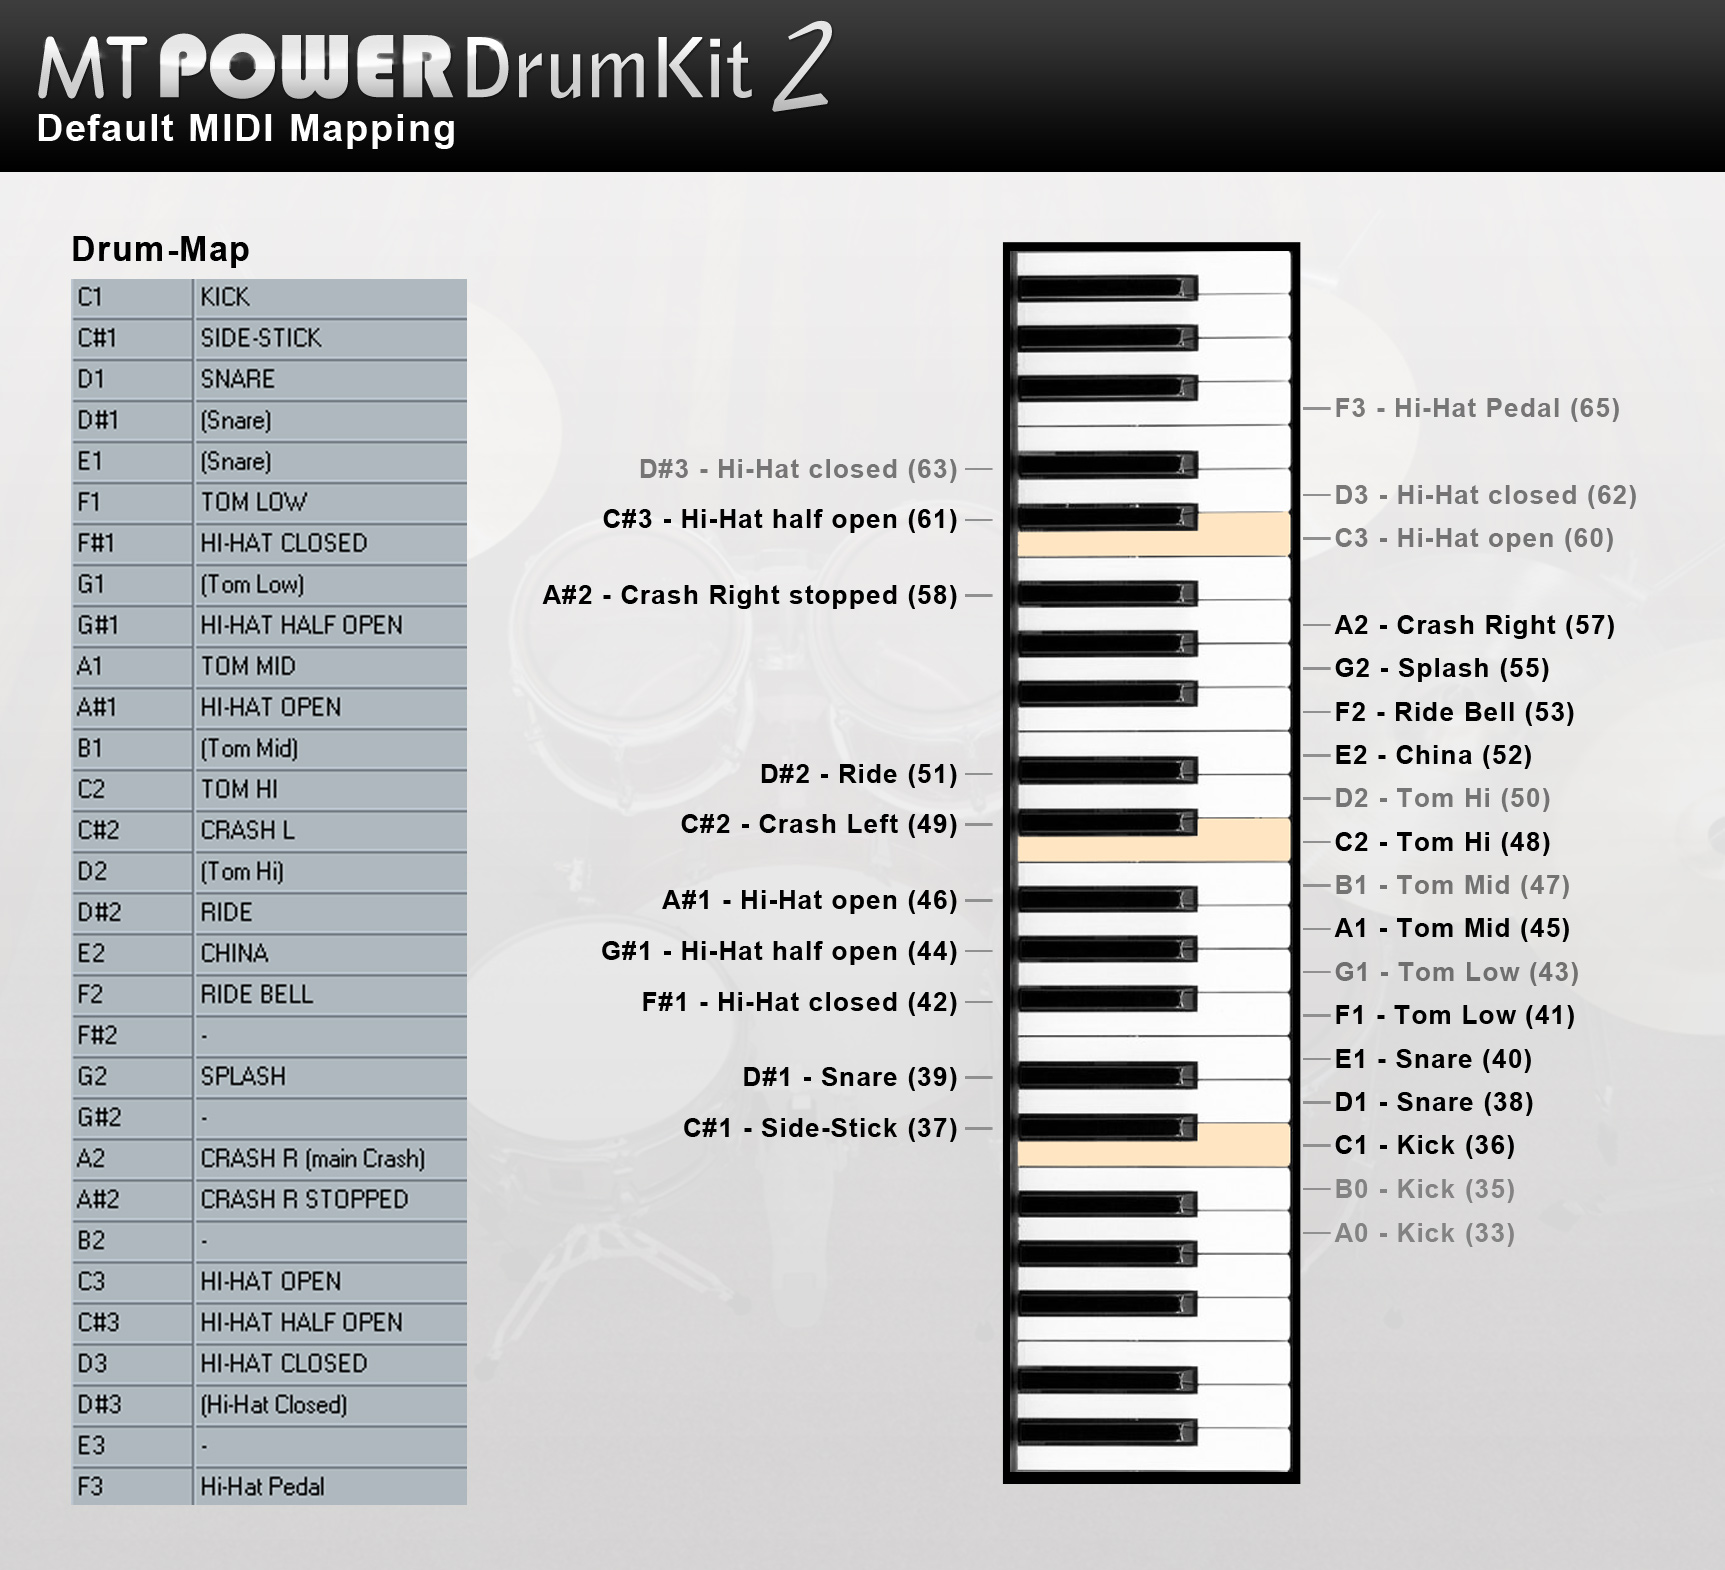
Task: Click the 'E2 - China (52)' label
Action: [1433, 755]
